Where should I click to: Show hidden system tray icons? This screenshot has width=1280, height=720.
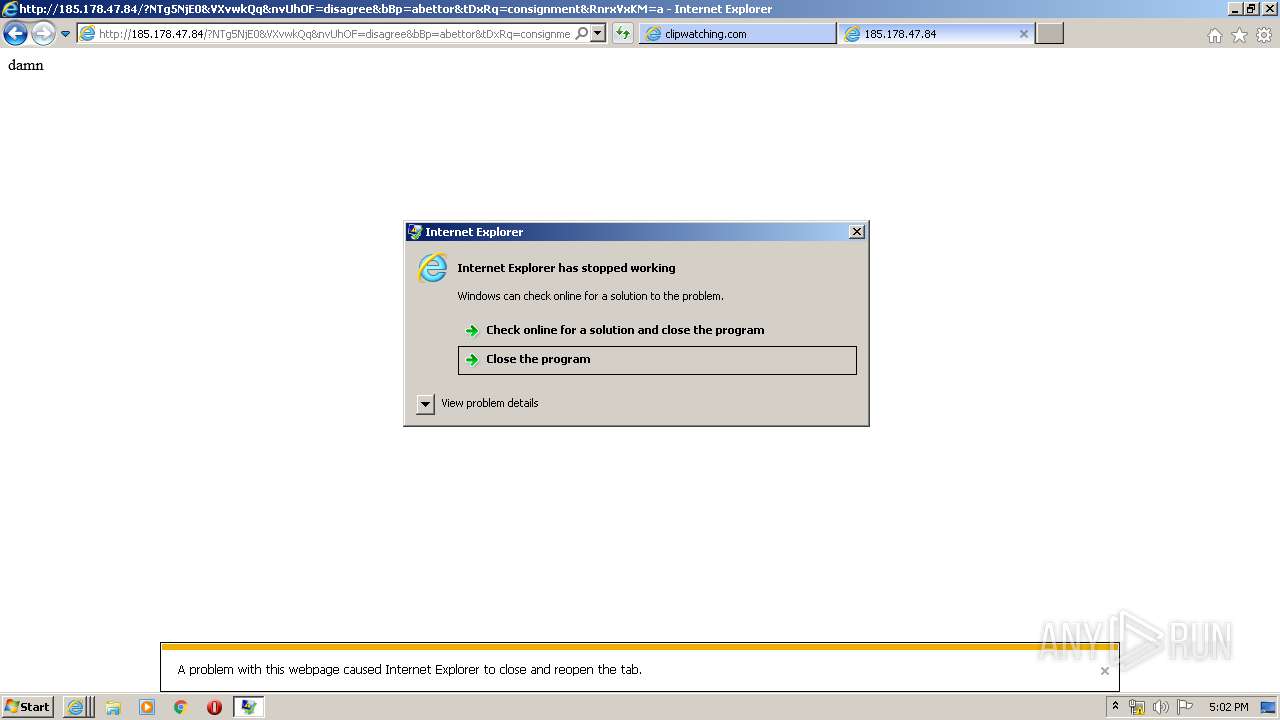coord(1115,707)
